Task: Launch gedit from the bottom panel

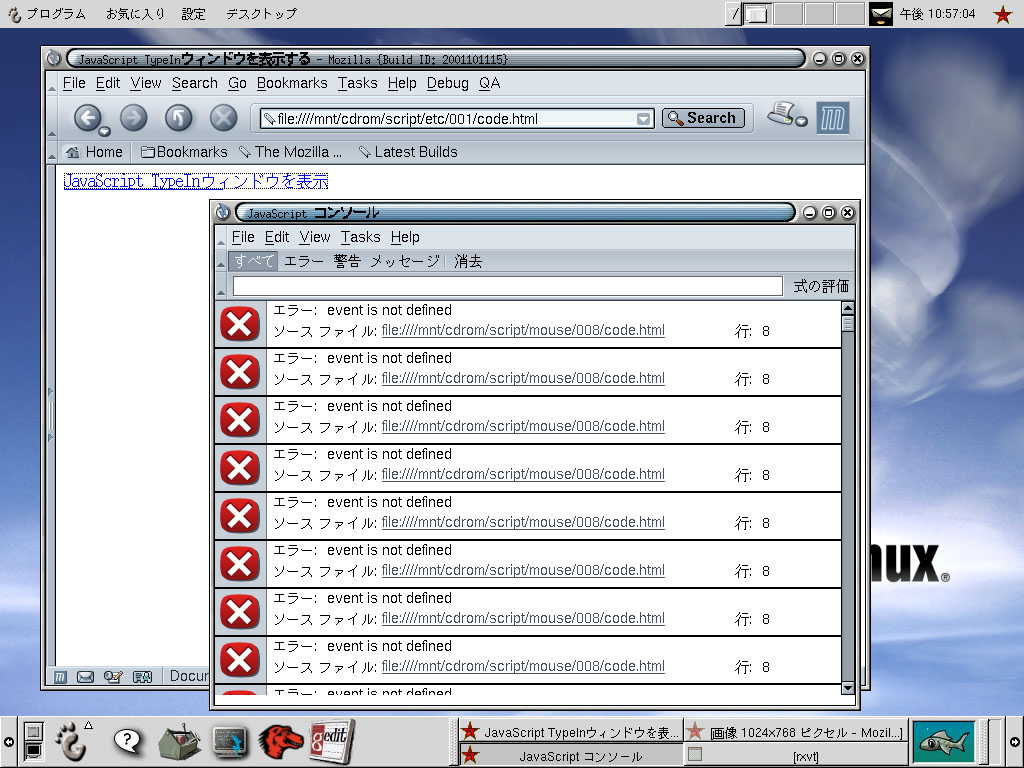Action: 332,741
